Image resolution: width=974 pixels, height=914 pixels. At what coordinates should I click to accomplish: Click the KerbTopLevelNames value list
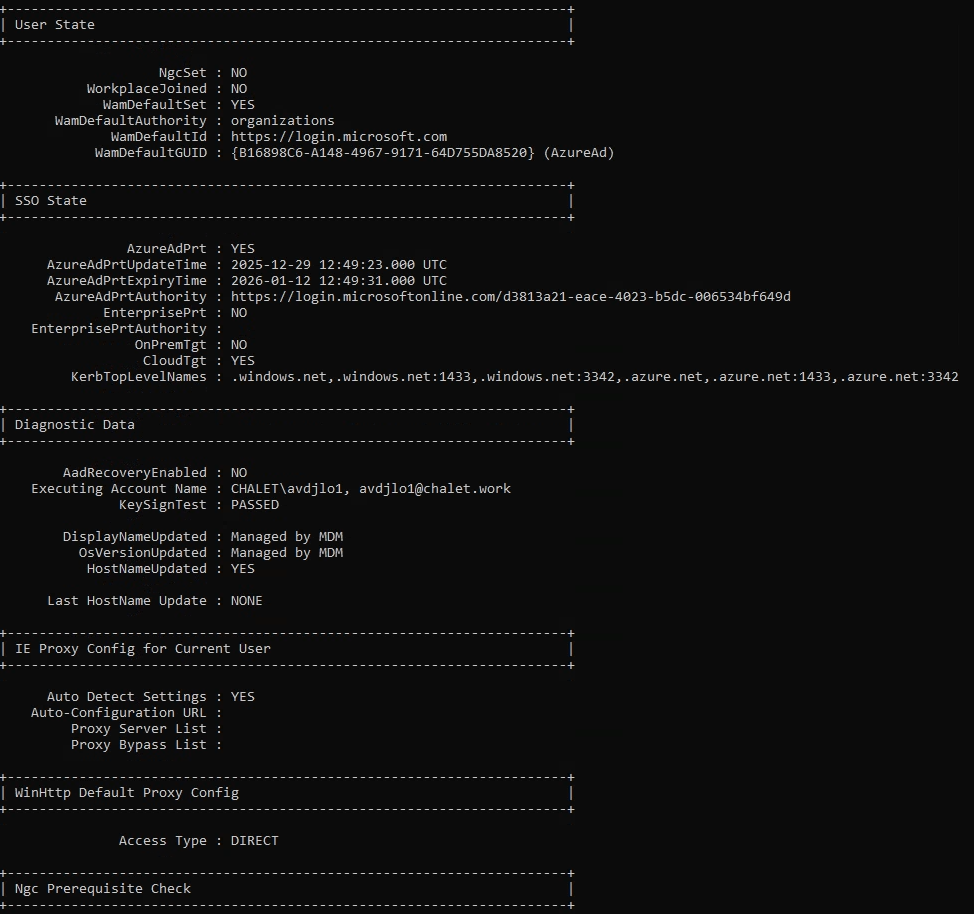(x=594, y=377)
